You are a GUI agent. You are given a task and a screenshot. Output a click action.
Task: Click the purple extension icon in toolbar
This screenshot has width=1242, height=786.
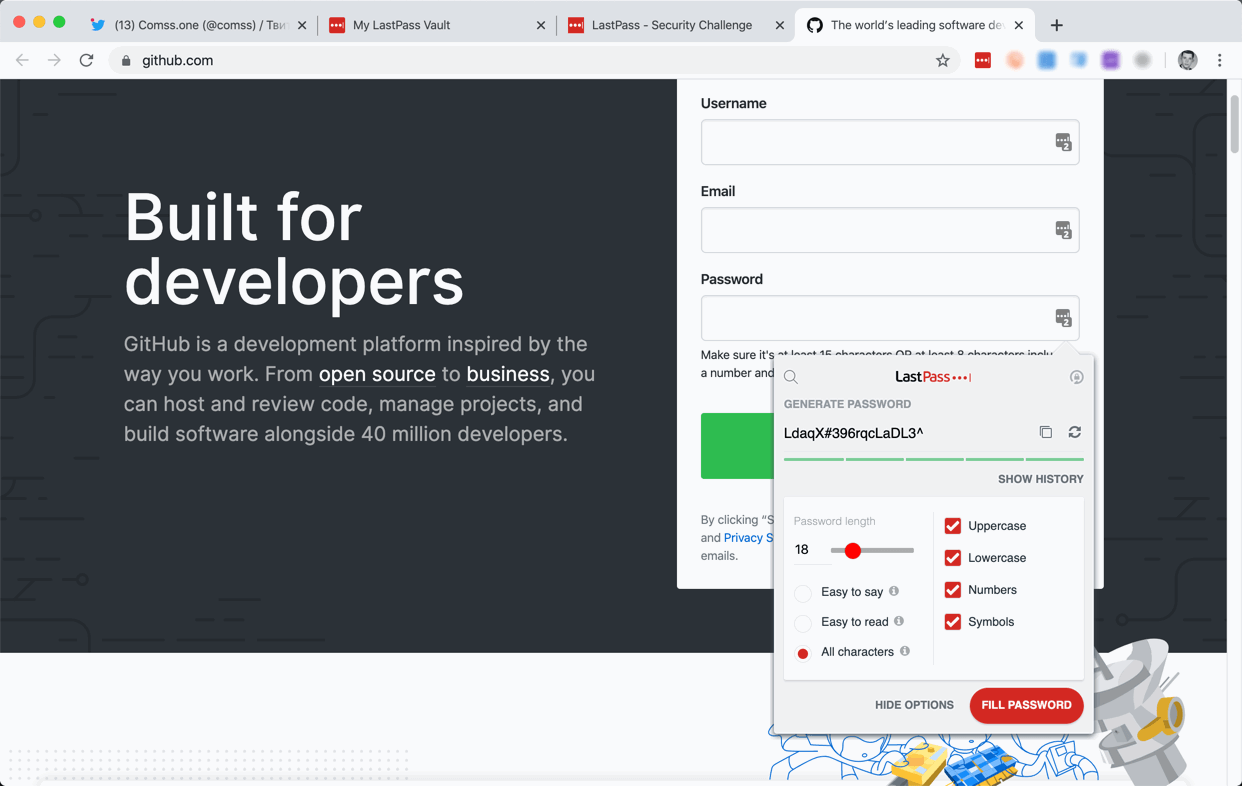[x=1111, y=61]
